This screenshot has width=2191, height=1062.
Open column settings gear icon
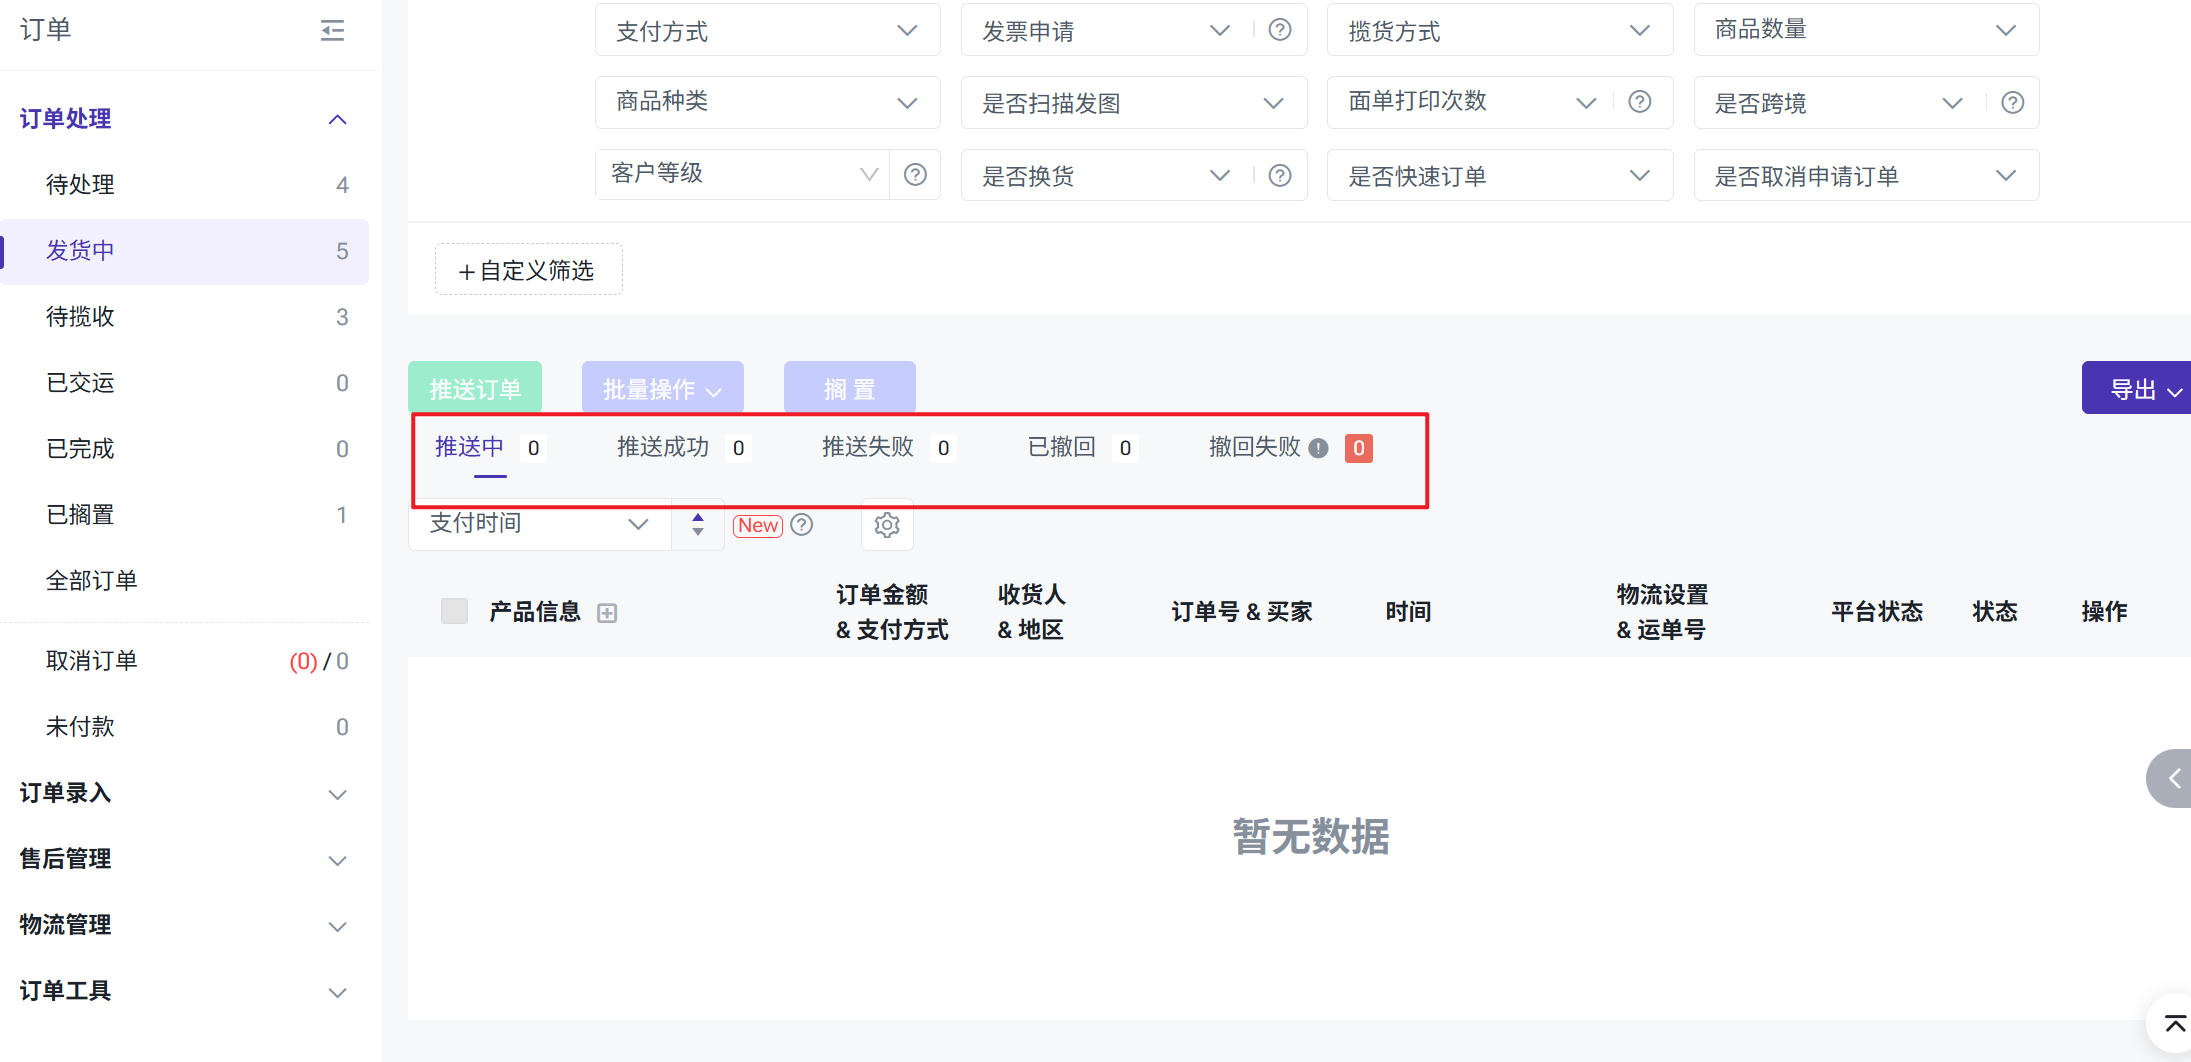887,525
